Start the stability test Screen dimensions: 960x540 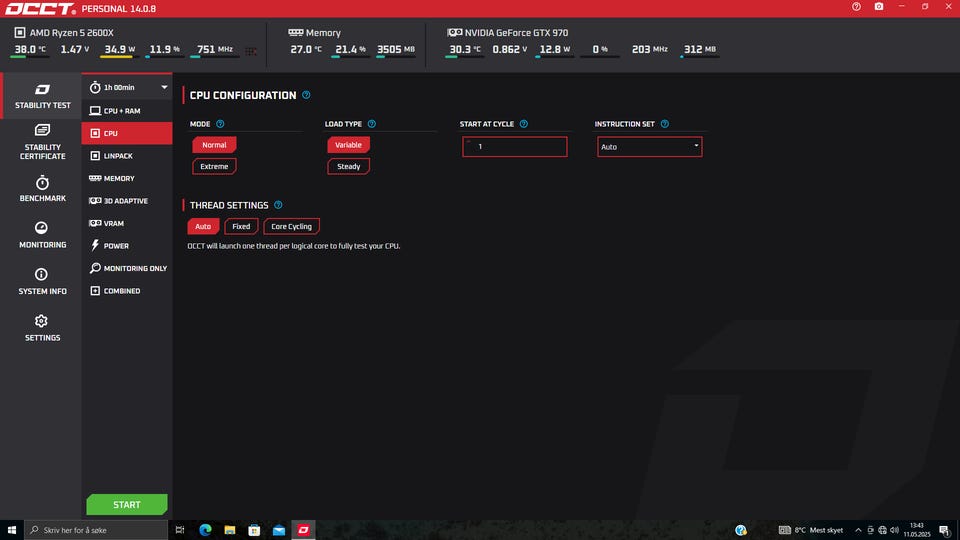tap(127, 504)
